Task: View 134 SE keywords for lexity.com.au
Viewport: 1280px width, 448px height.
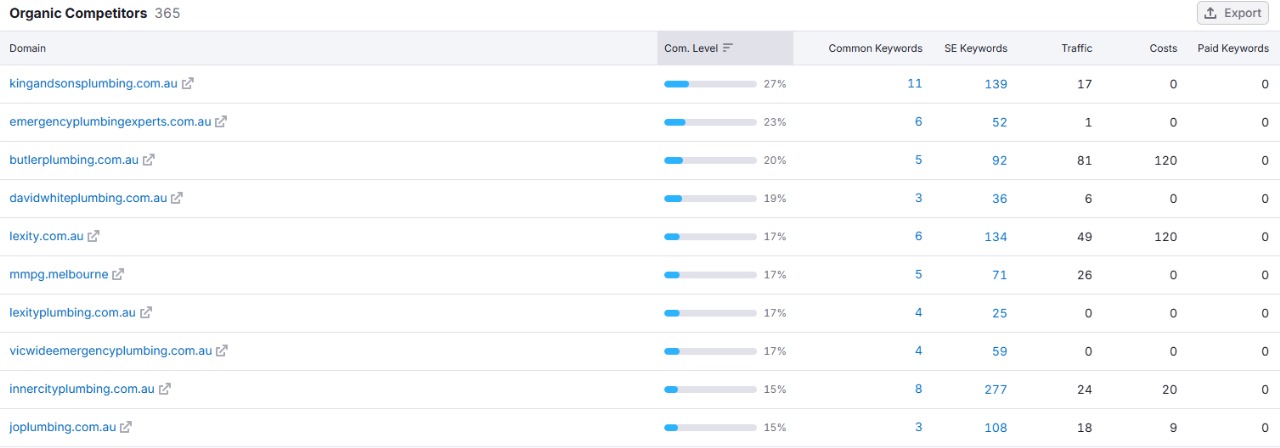Action: [x=995, y=236]
